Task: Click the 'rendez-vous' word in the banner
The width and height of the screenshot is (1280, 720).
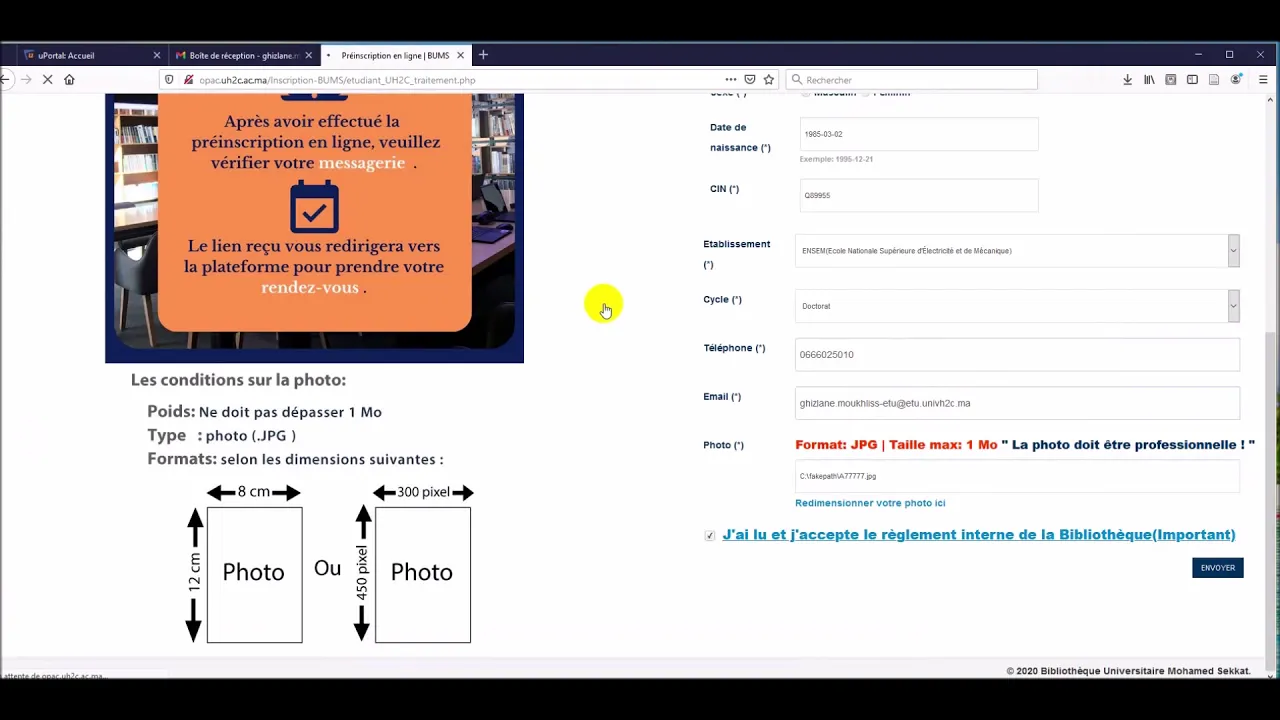Action: pos(310,288)
